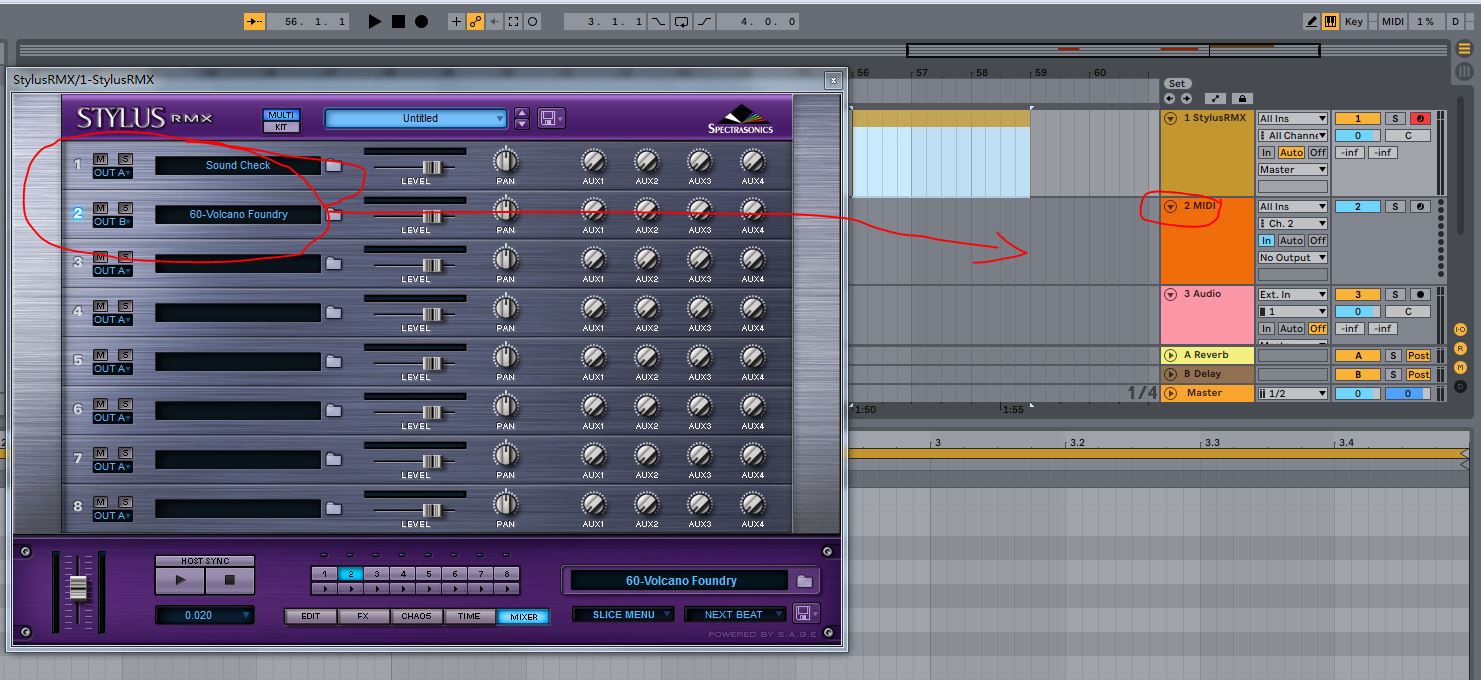Switch to the FX page in Stylus RMX

click(x=363, y=616)
